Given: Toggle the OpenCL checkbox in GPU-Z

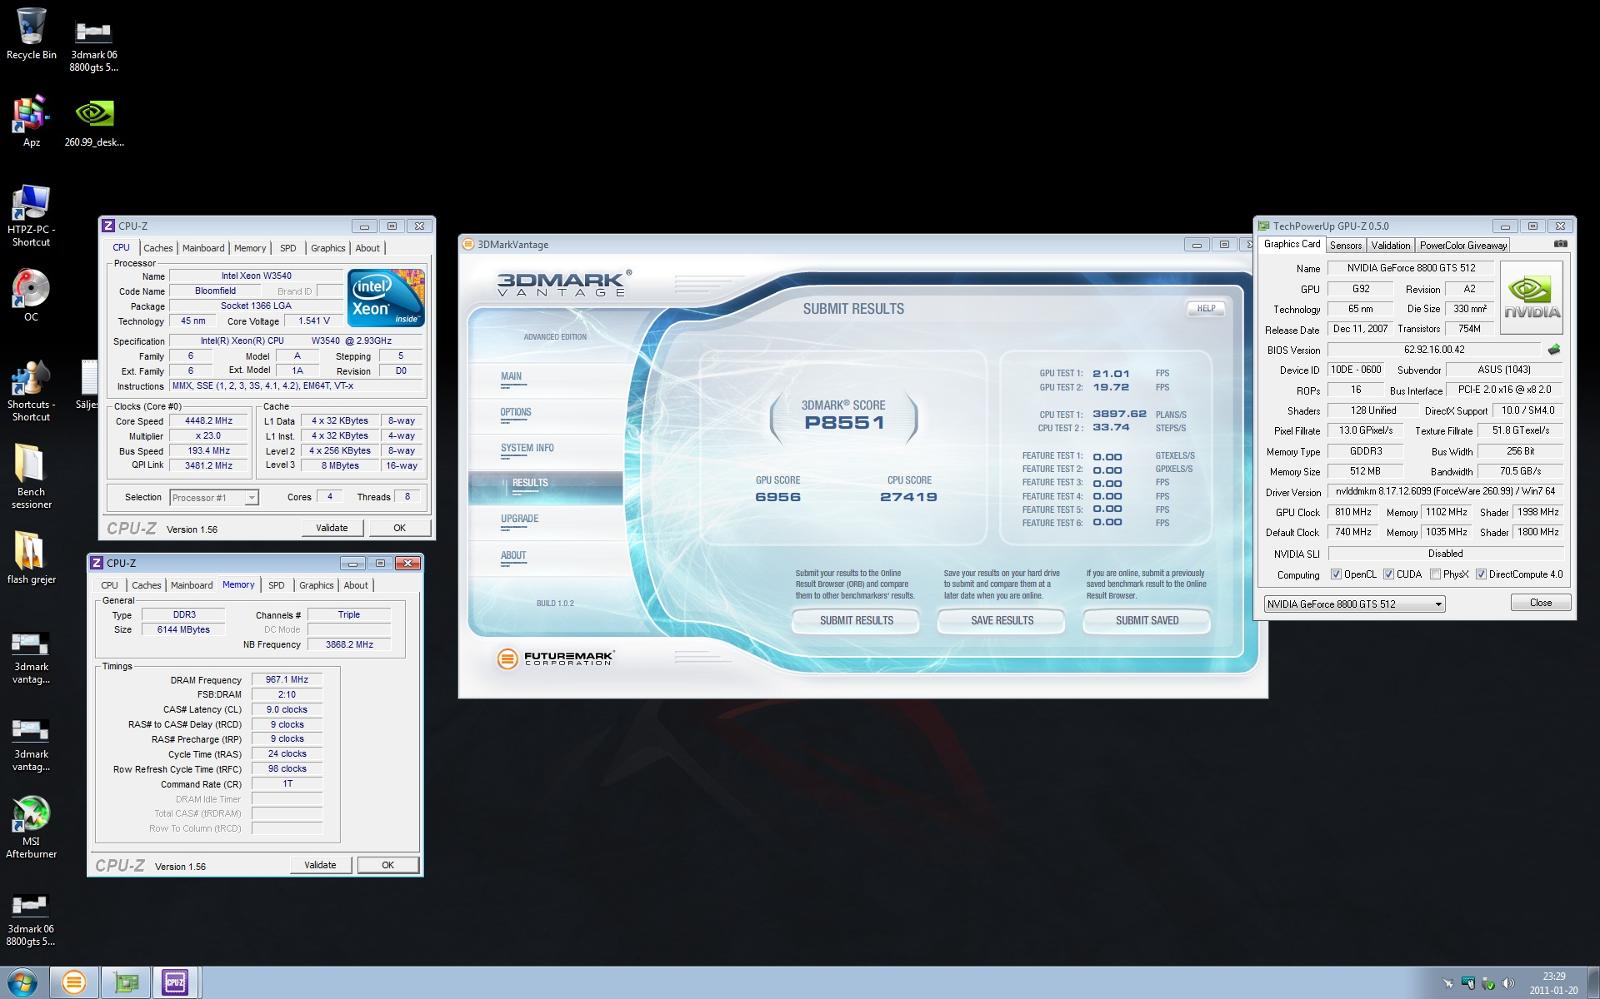Looking at the screenshot, I should [1336, 574].
